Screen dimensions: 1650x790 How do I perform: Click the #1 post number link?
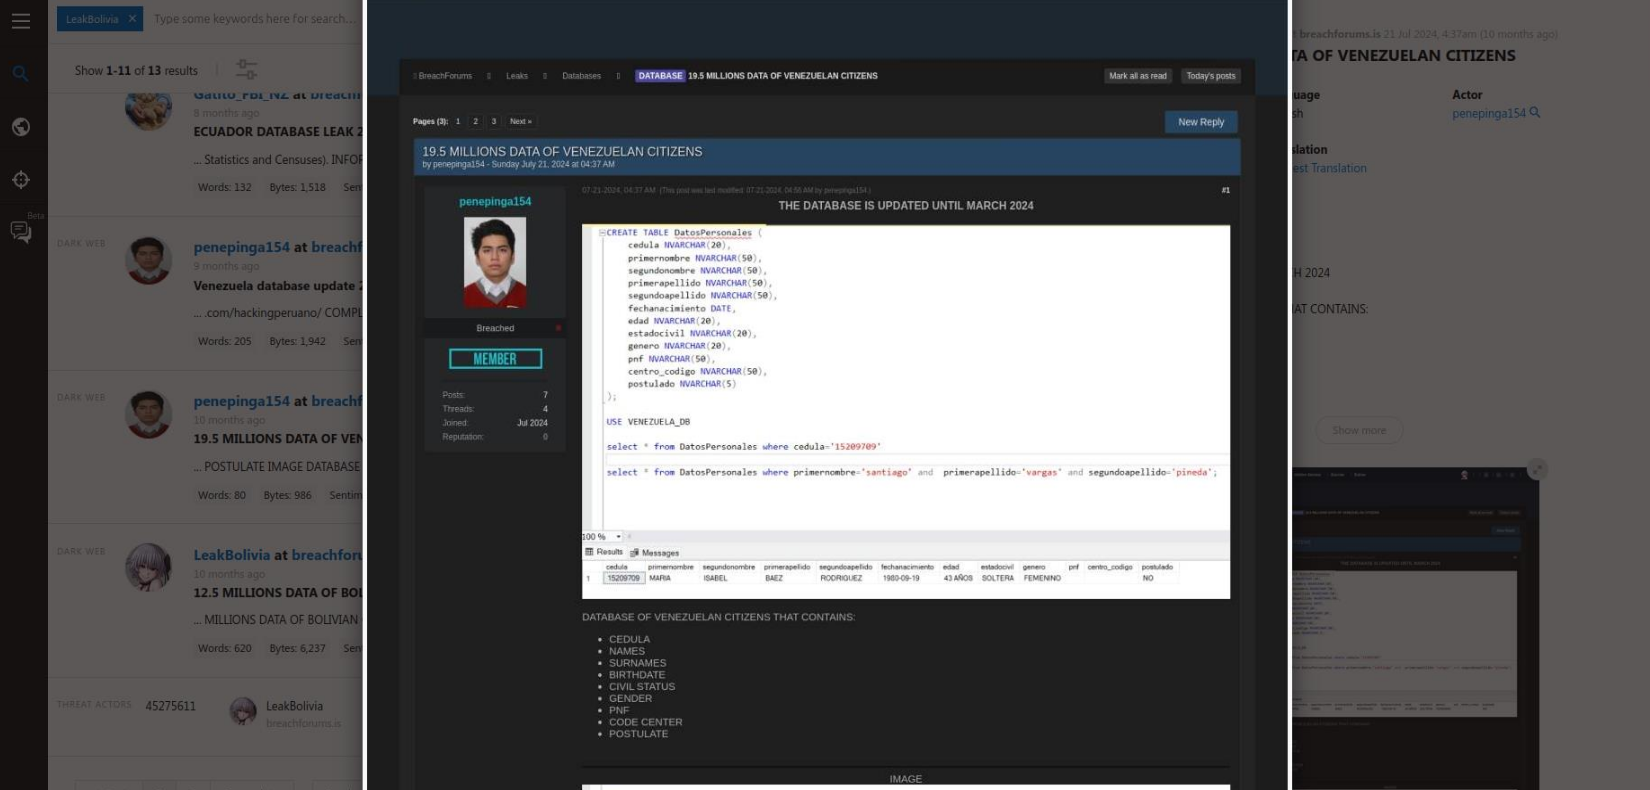(x=1225, y=190)
